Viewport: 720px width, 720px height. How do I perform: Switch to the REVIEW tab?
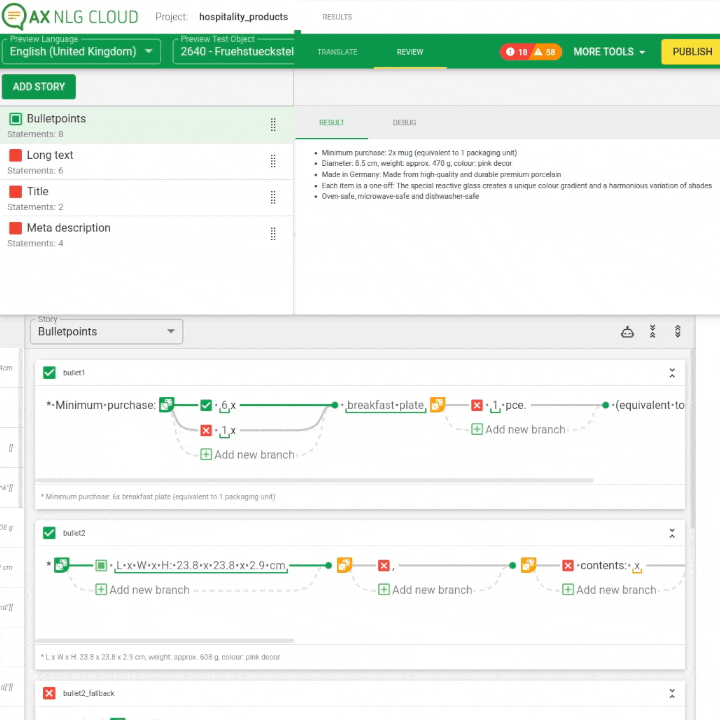(410, 52)
